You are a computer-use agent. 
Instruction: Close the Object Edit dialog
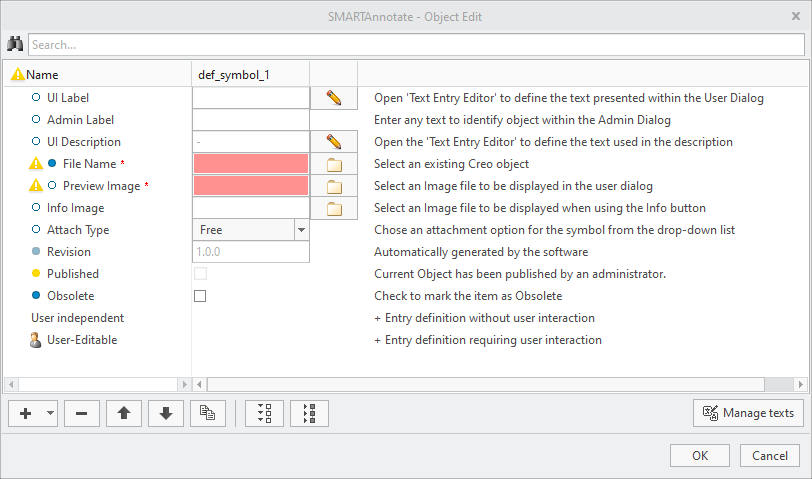pyautogui.click(x=796, y=16)
